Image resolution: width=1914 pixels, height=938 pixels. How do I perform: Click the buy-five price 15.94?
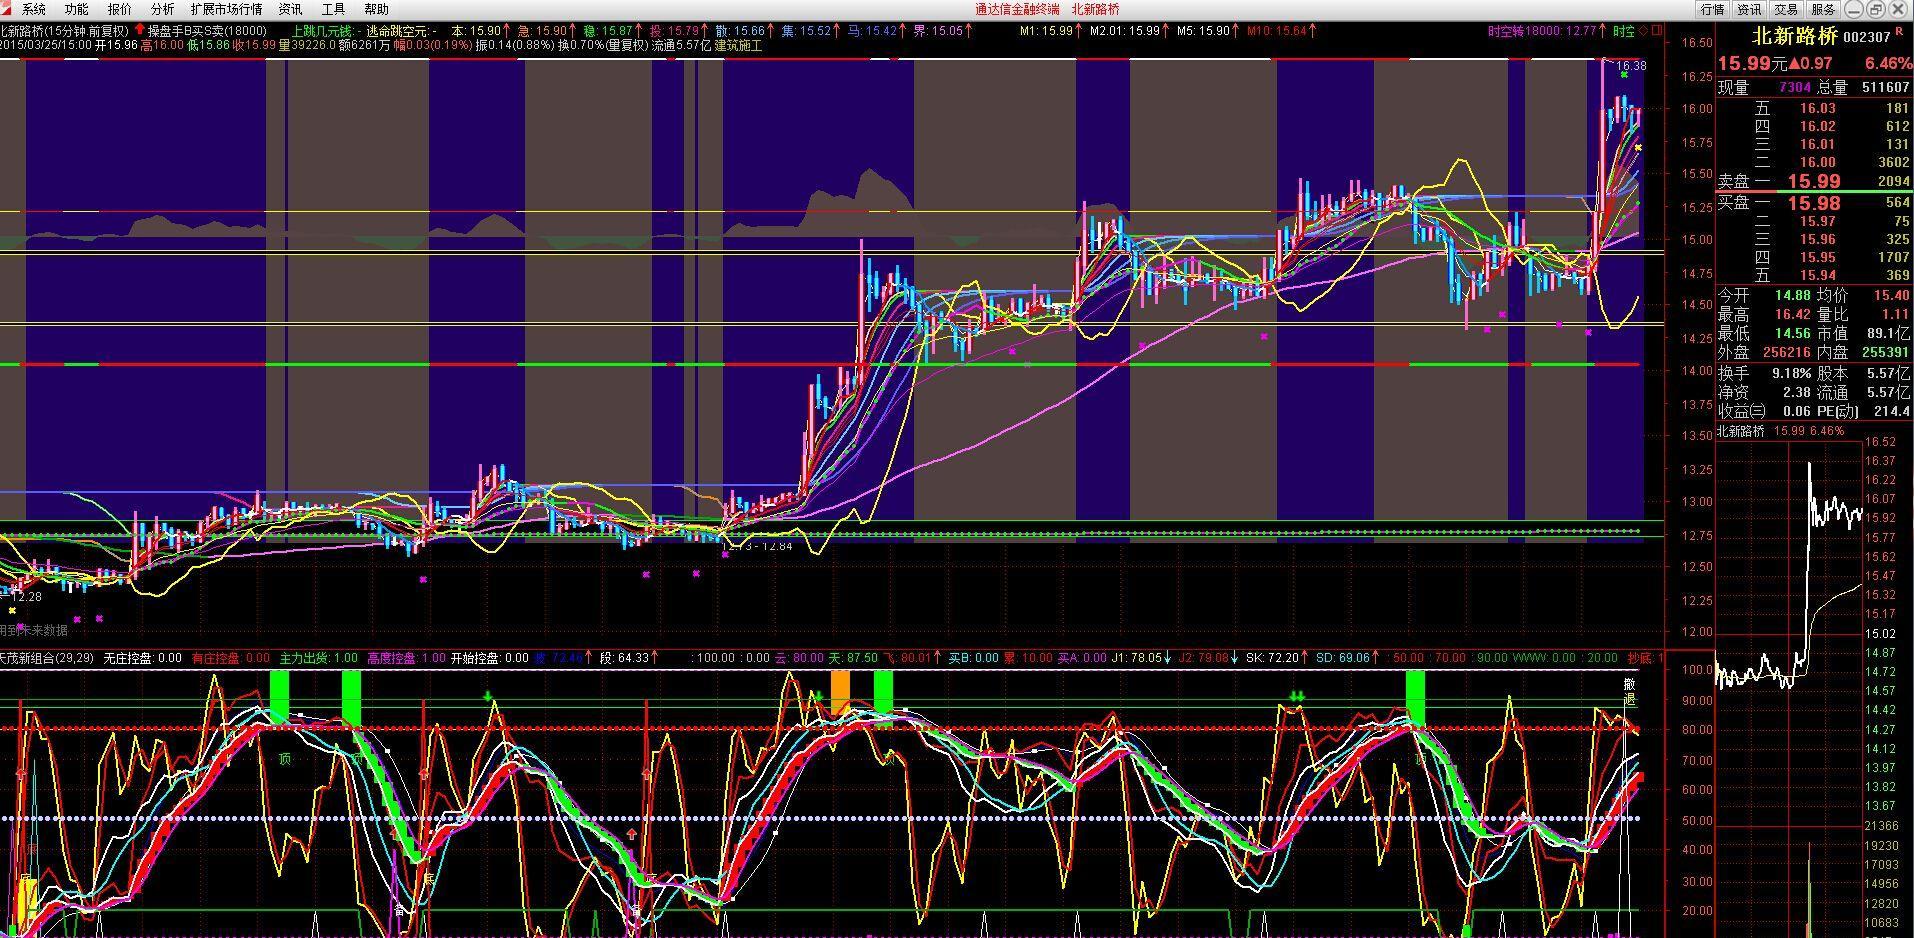pos(1817,276)
